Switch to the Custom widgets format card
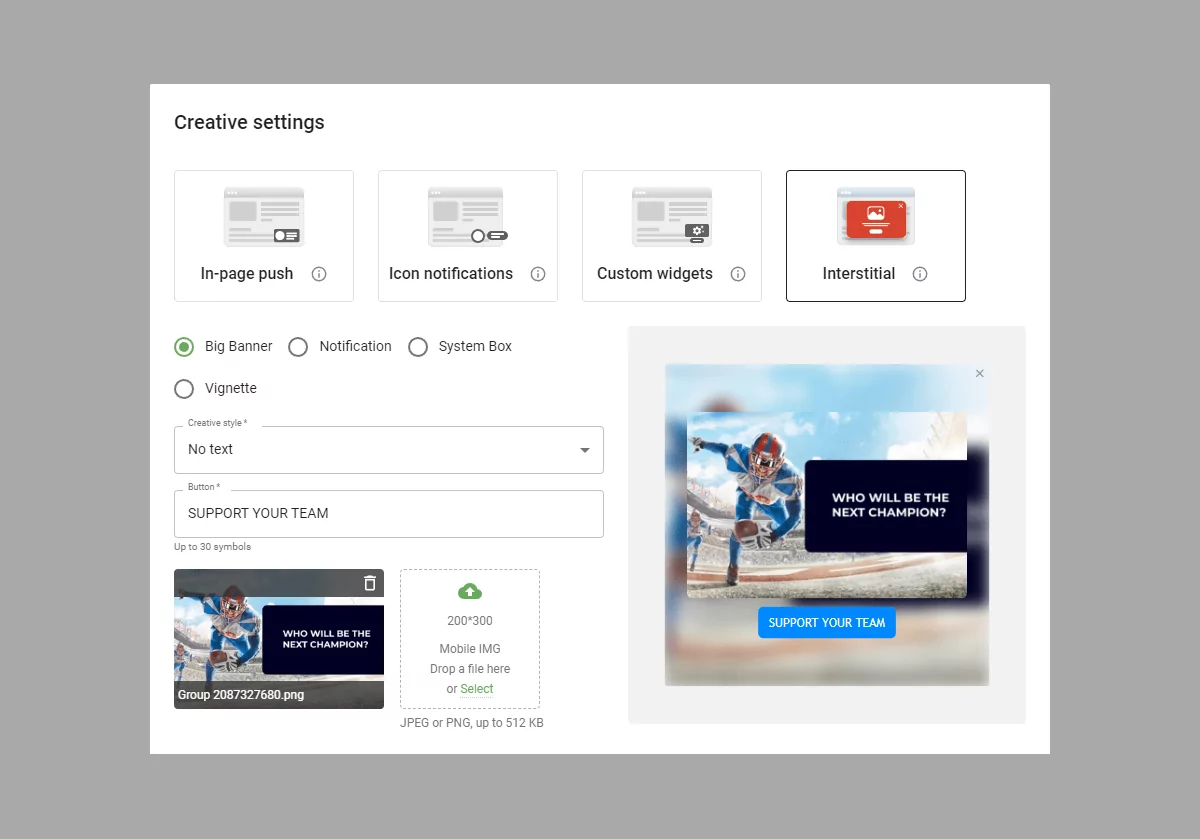Viewport: 1200px width, 839px height. pyautogui.click(x=672, y=236)
